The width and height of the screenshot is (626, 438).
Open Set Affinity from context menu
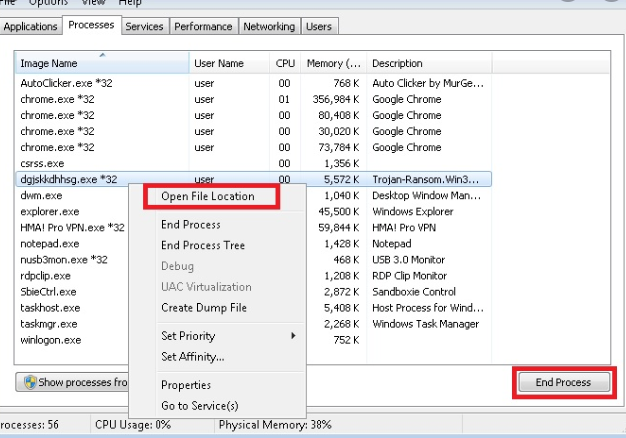pos(192,356)
